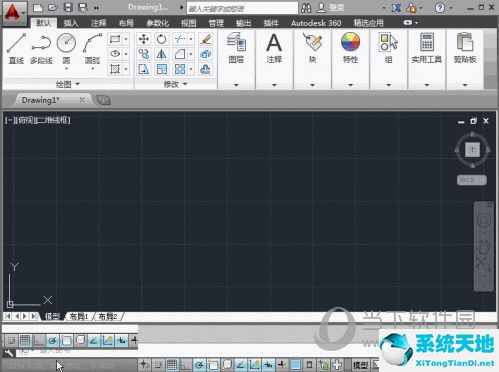Viewport: 499px width, 372px height.
Task: Click the Save As icon in quick access
Action: 82,7
